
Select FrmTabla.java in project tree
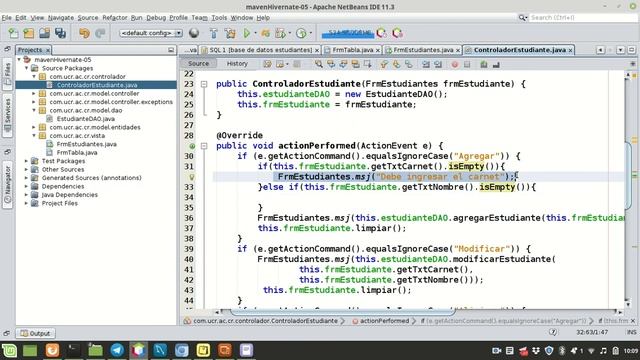click(x=77, y=153)
